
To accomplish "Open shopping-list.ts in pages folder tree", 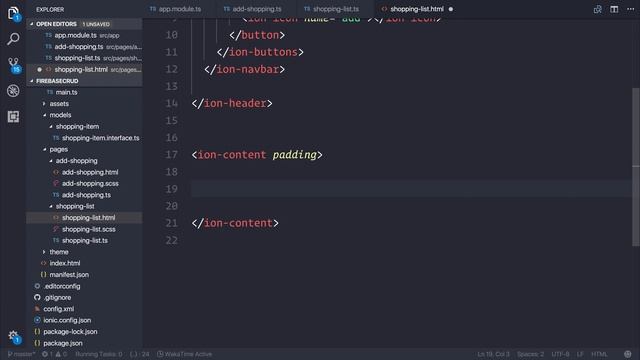I will tap(85, 240).
